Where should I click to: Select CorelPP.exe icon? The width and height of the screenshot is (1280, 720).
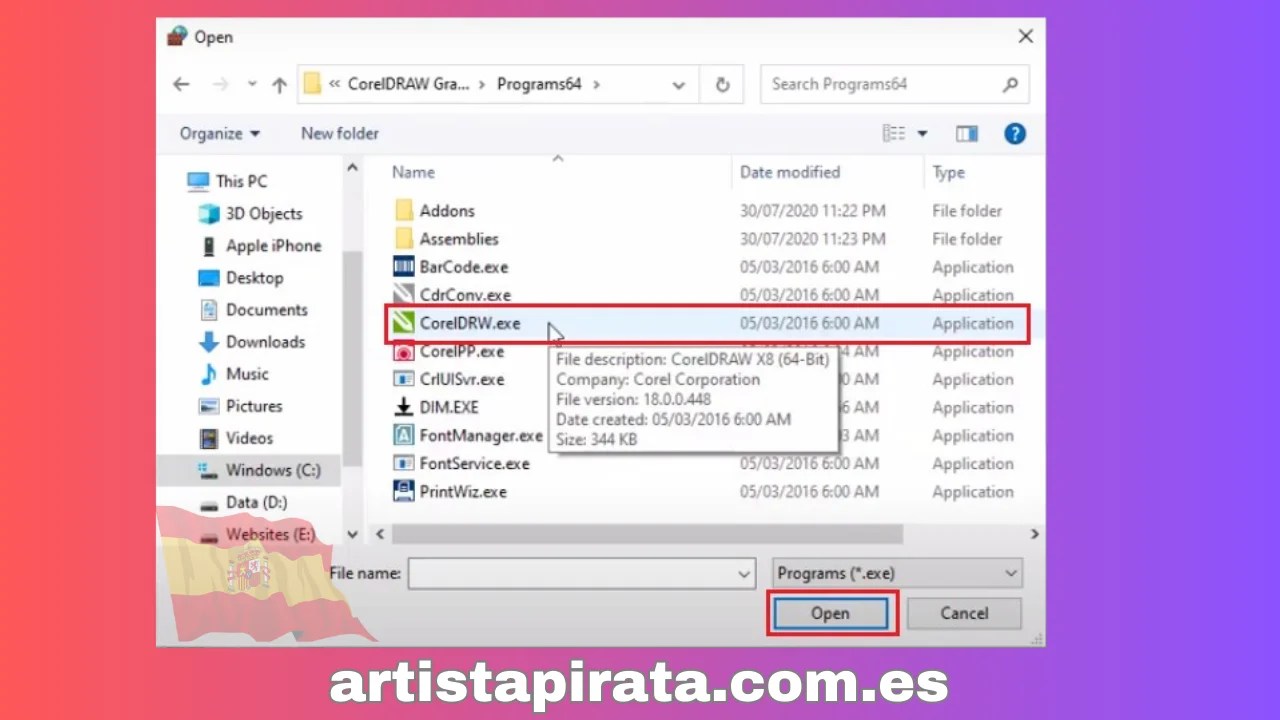(x=403, y=351)
